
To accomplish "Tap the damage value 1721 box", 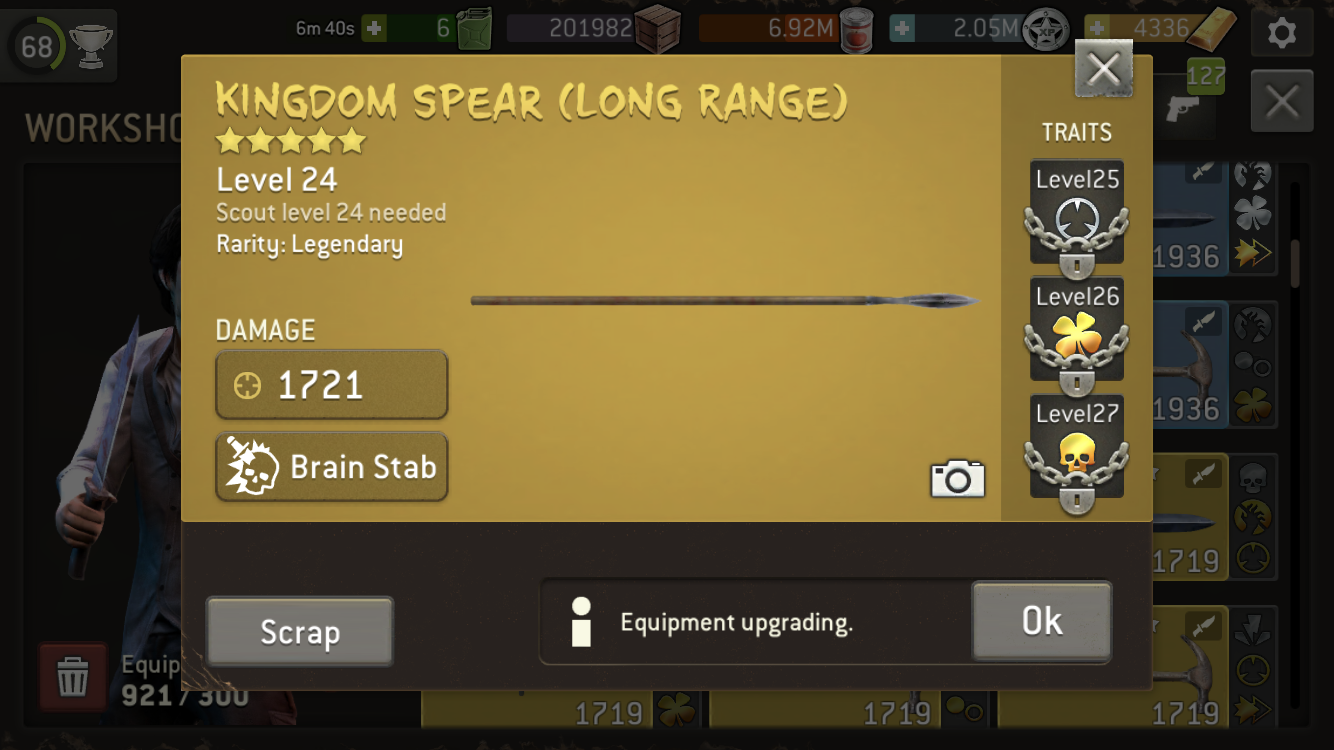I will (332, 385).
